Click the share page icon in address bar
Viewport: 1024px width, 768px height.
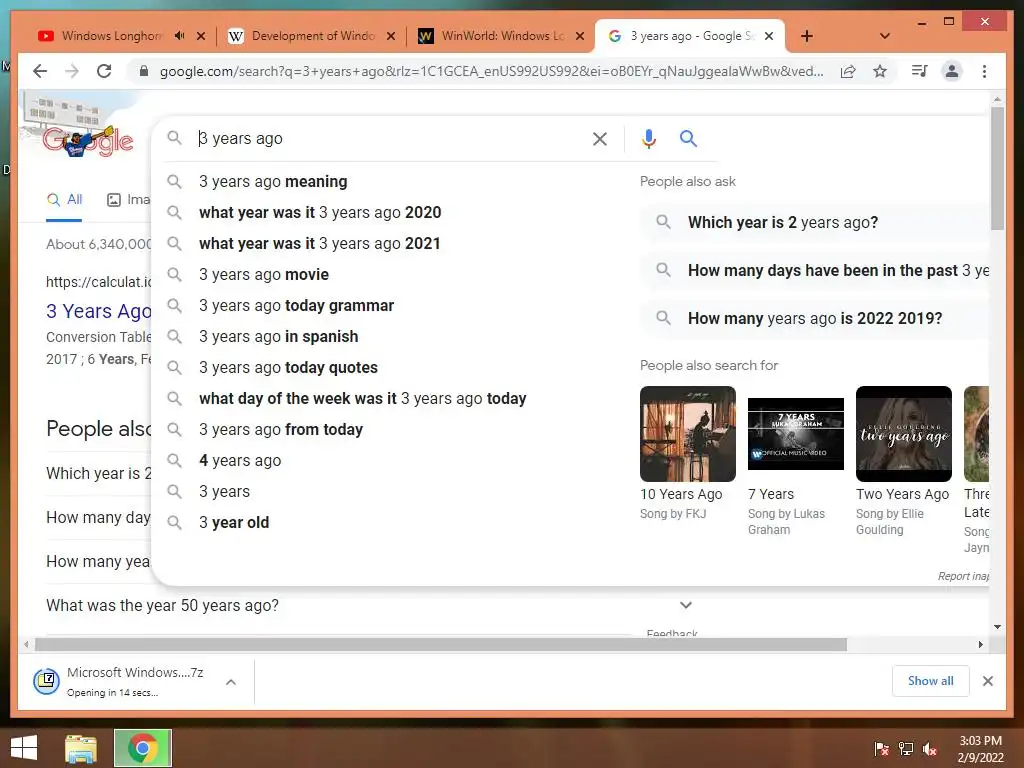848,71
